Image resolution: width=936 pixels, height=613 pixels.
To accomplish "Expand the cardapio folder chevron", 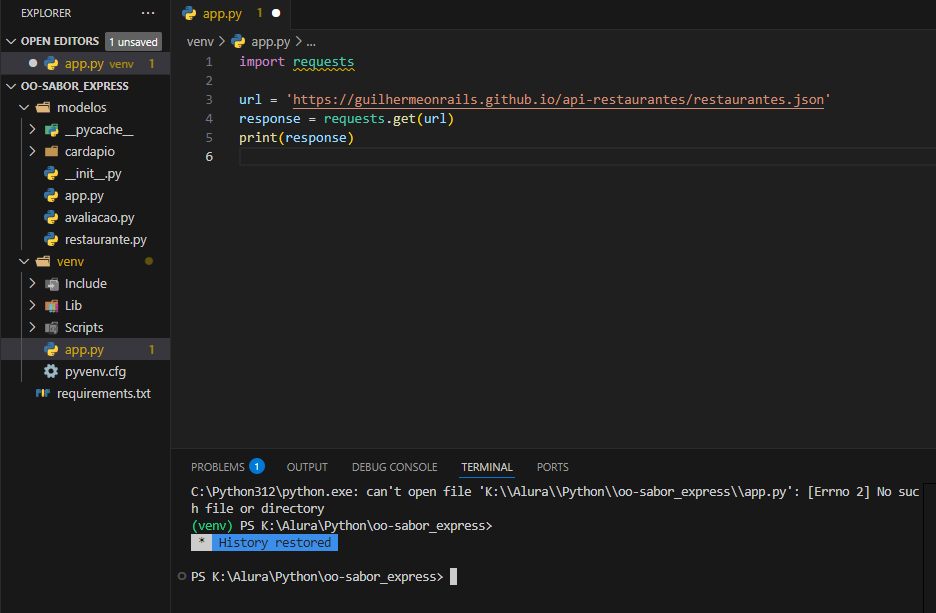I will (x=32, y=152).
